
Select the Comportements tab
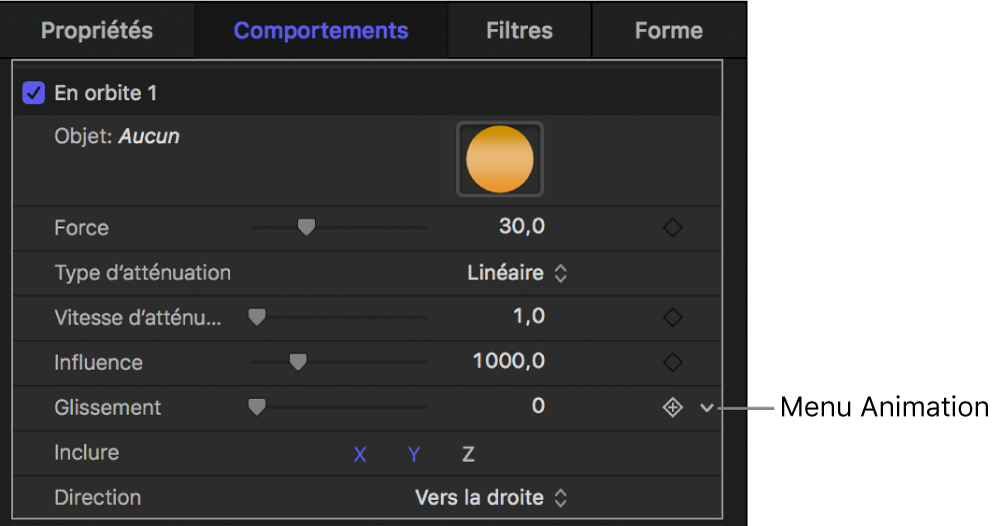point(321,30)
